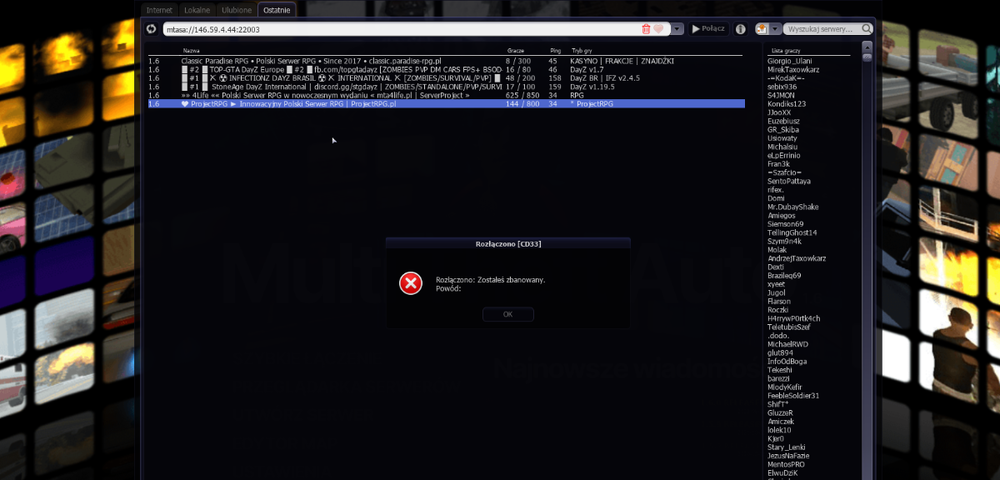This screenshot has width=1000, height=480.
Task: Select the TOP-GTA DayZ Europe server row
Action: click(x=446, y=69)
